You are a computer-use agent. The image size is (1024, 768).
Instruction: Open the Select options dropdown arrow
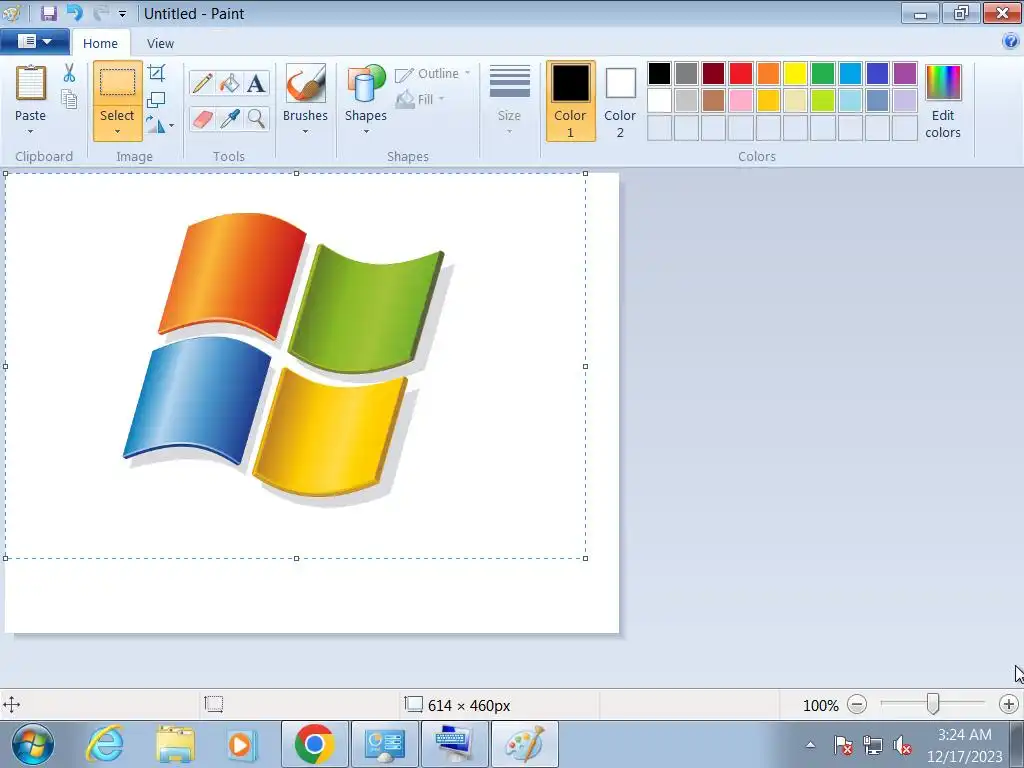point(118,132)
